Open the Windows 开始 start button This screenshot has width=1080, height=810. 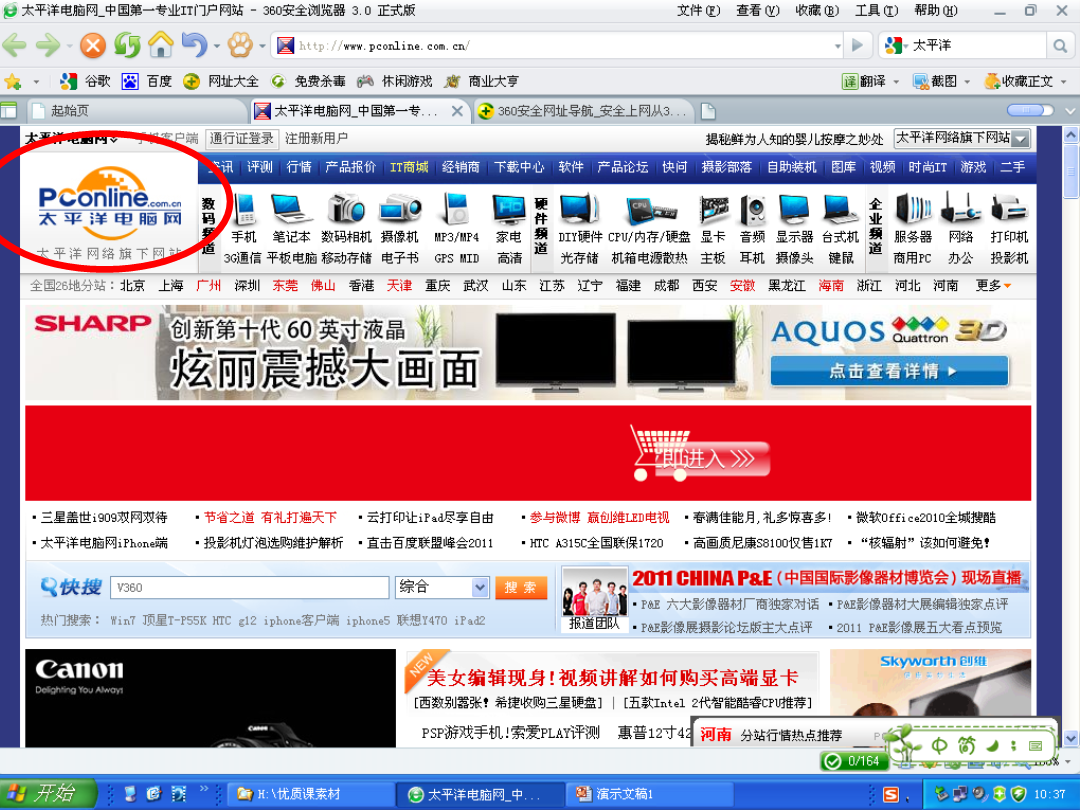coord(48,793)
